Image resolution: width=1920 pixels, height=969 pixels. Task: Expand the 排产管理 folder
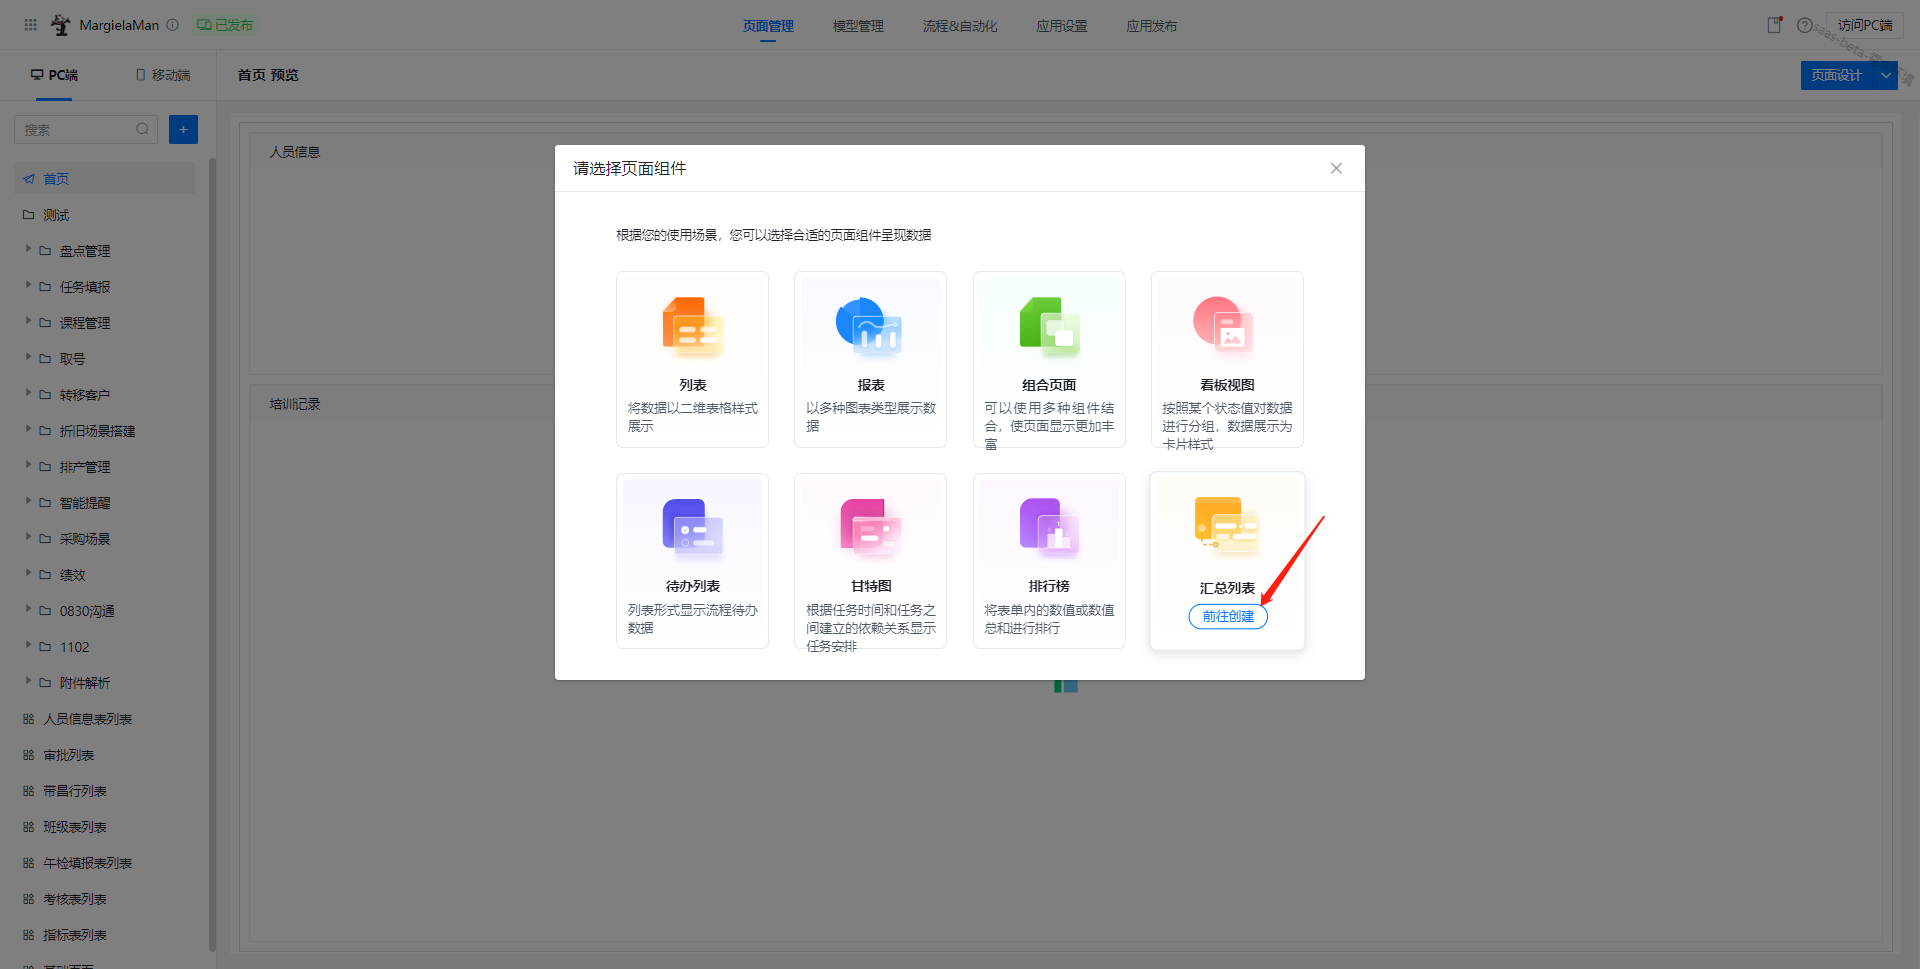[29, 466]
